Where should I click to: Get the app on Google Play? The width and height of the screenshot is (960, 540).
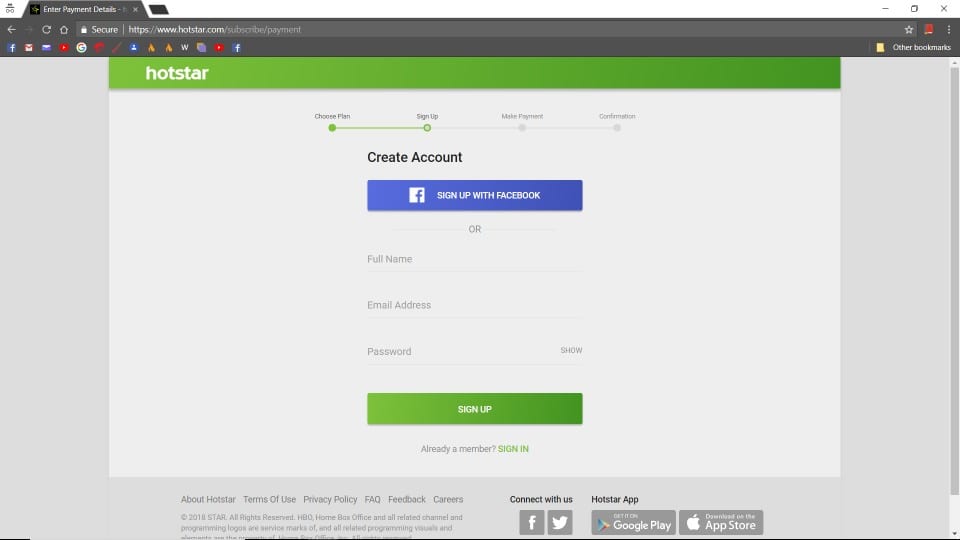pos(633,522)
